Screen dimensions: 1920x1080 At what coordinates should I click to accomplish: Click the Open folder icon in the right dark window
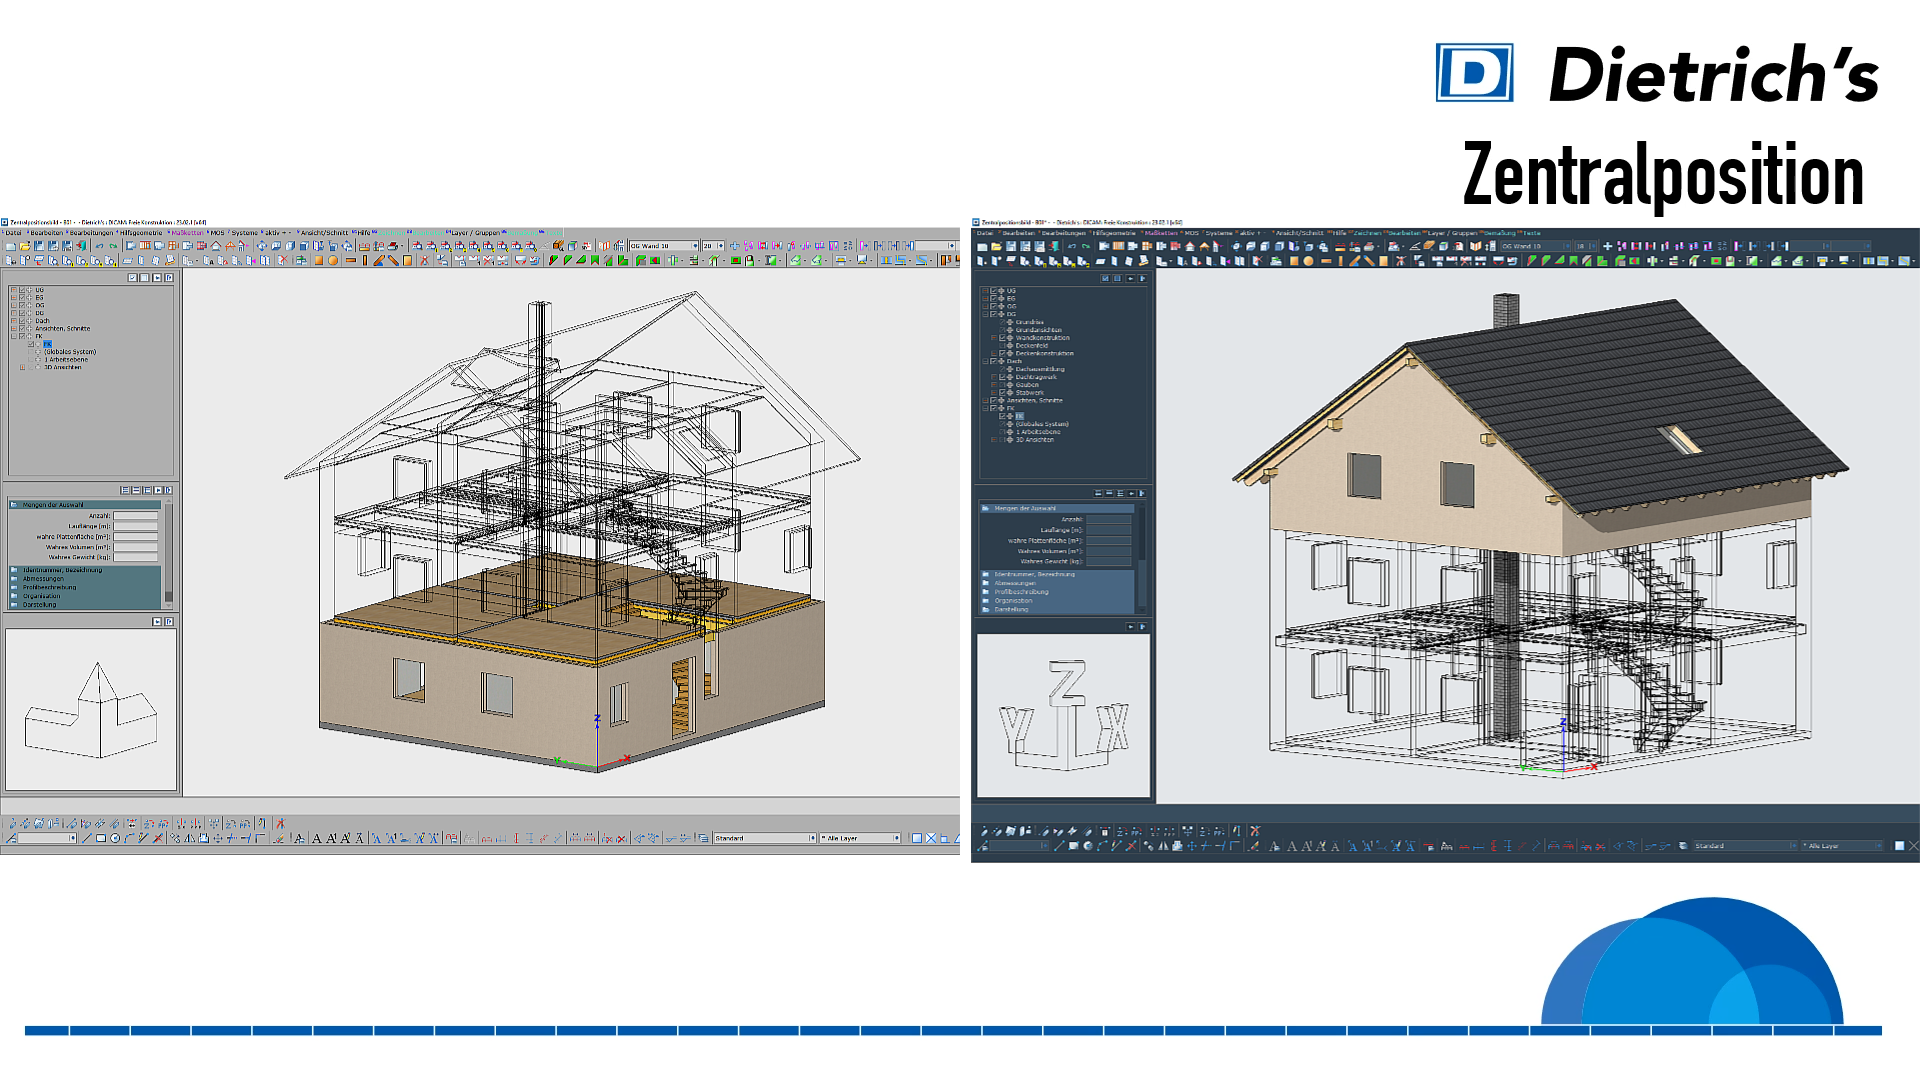pos(996,246)
